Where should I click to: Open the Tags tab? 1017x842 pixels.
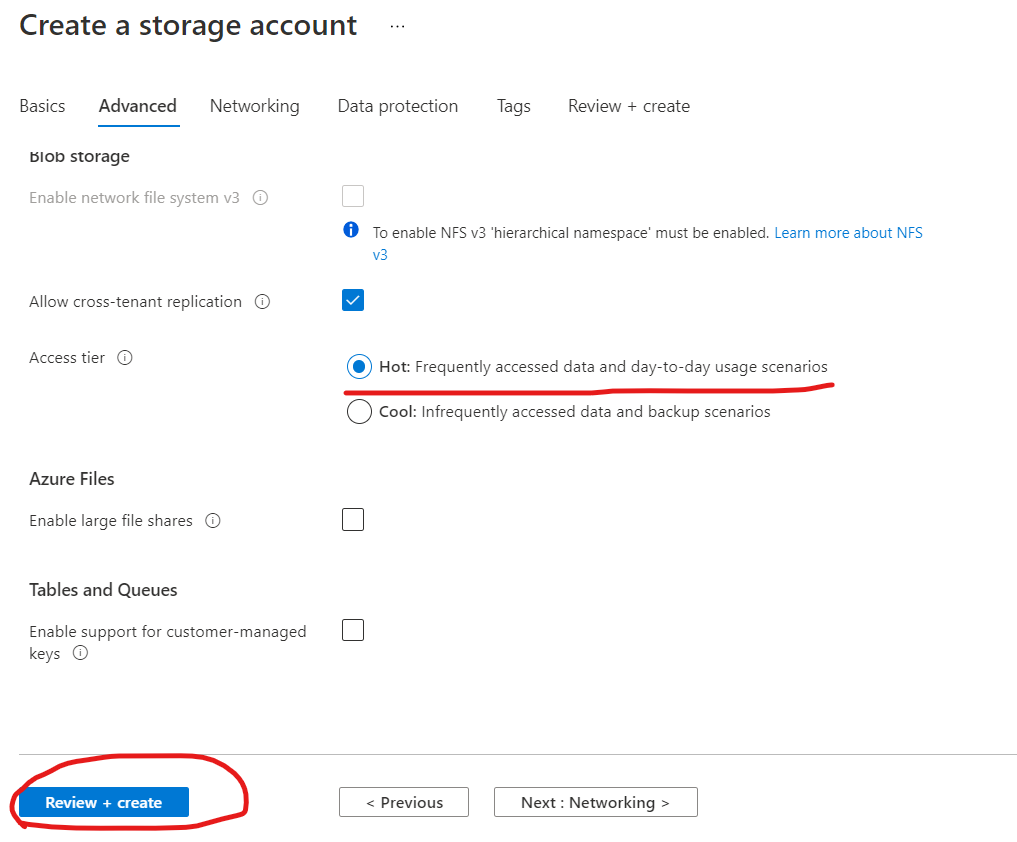pos(513,106)
